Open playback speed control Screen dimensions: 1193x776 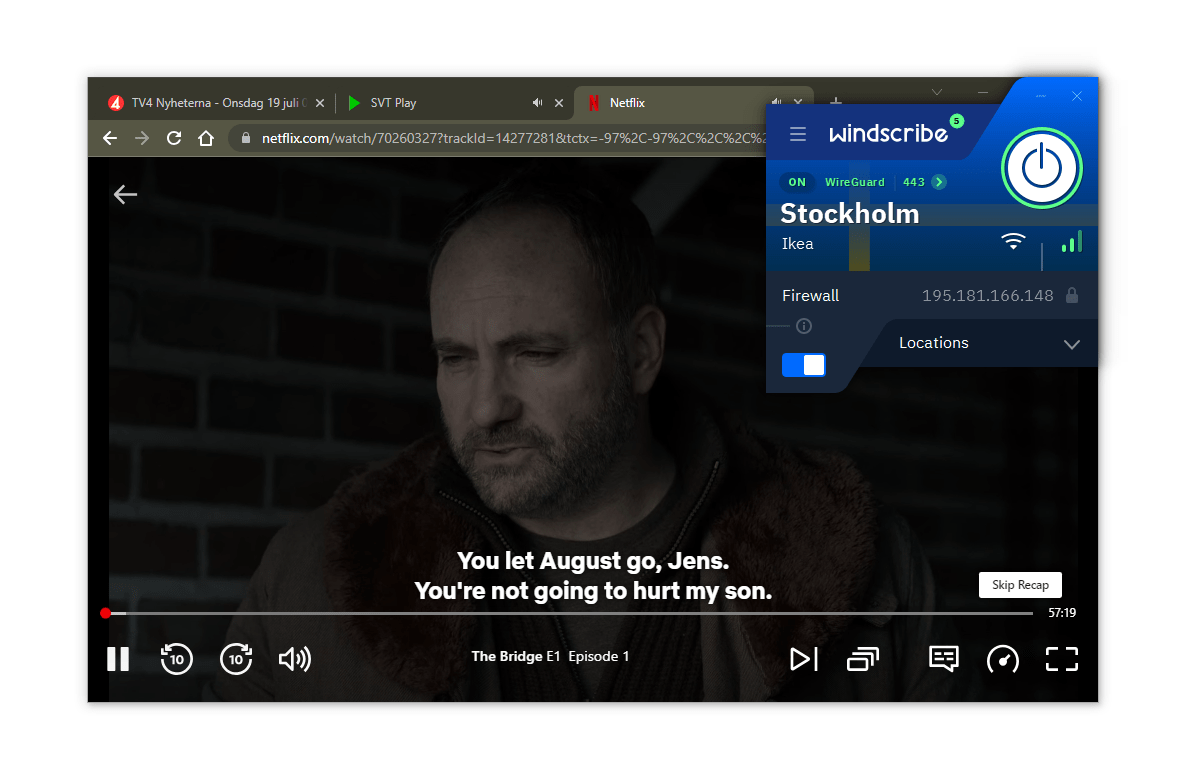click(x=1003, y=659)
